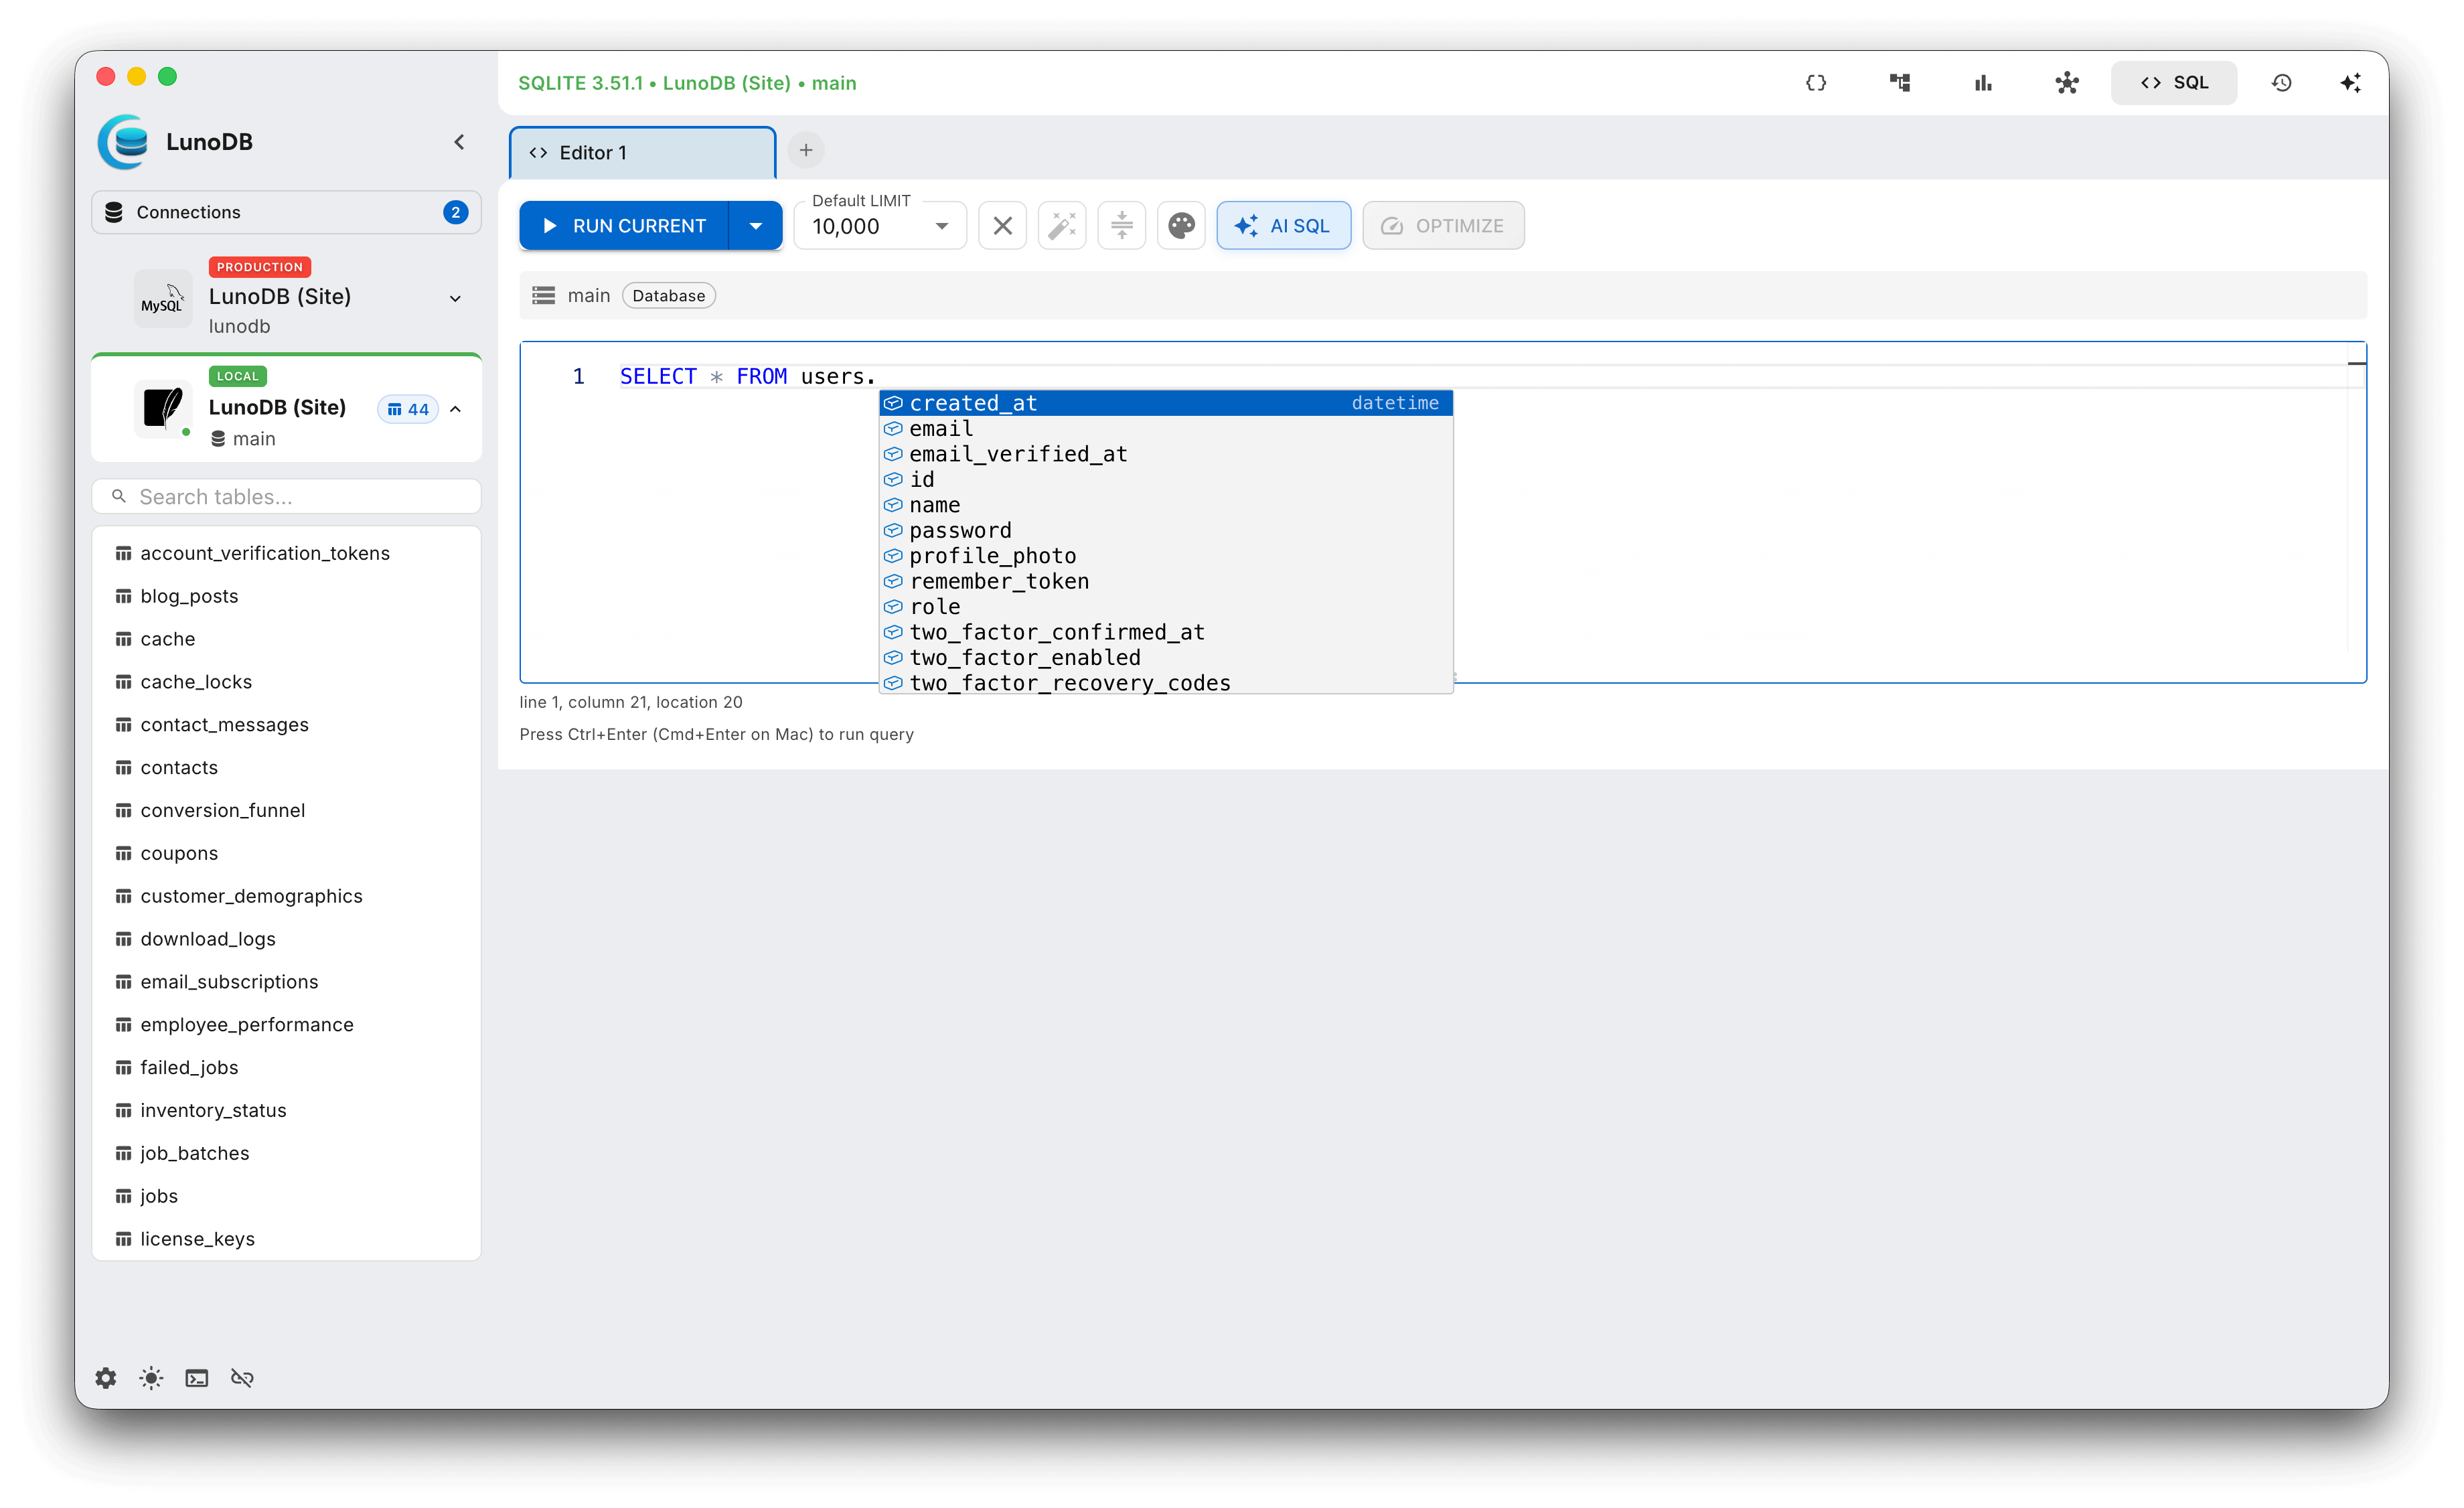Image resolution: width=2464 pixels, height=1508 pixels.
Task: Click the table icon beside coupons
Action: 123,853
